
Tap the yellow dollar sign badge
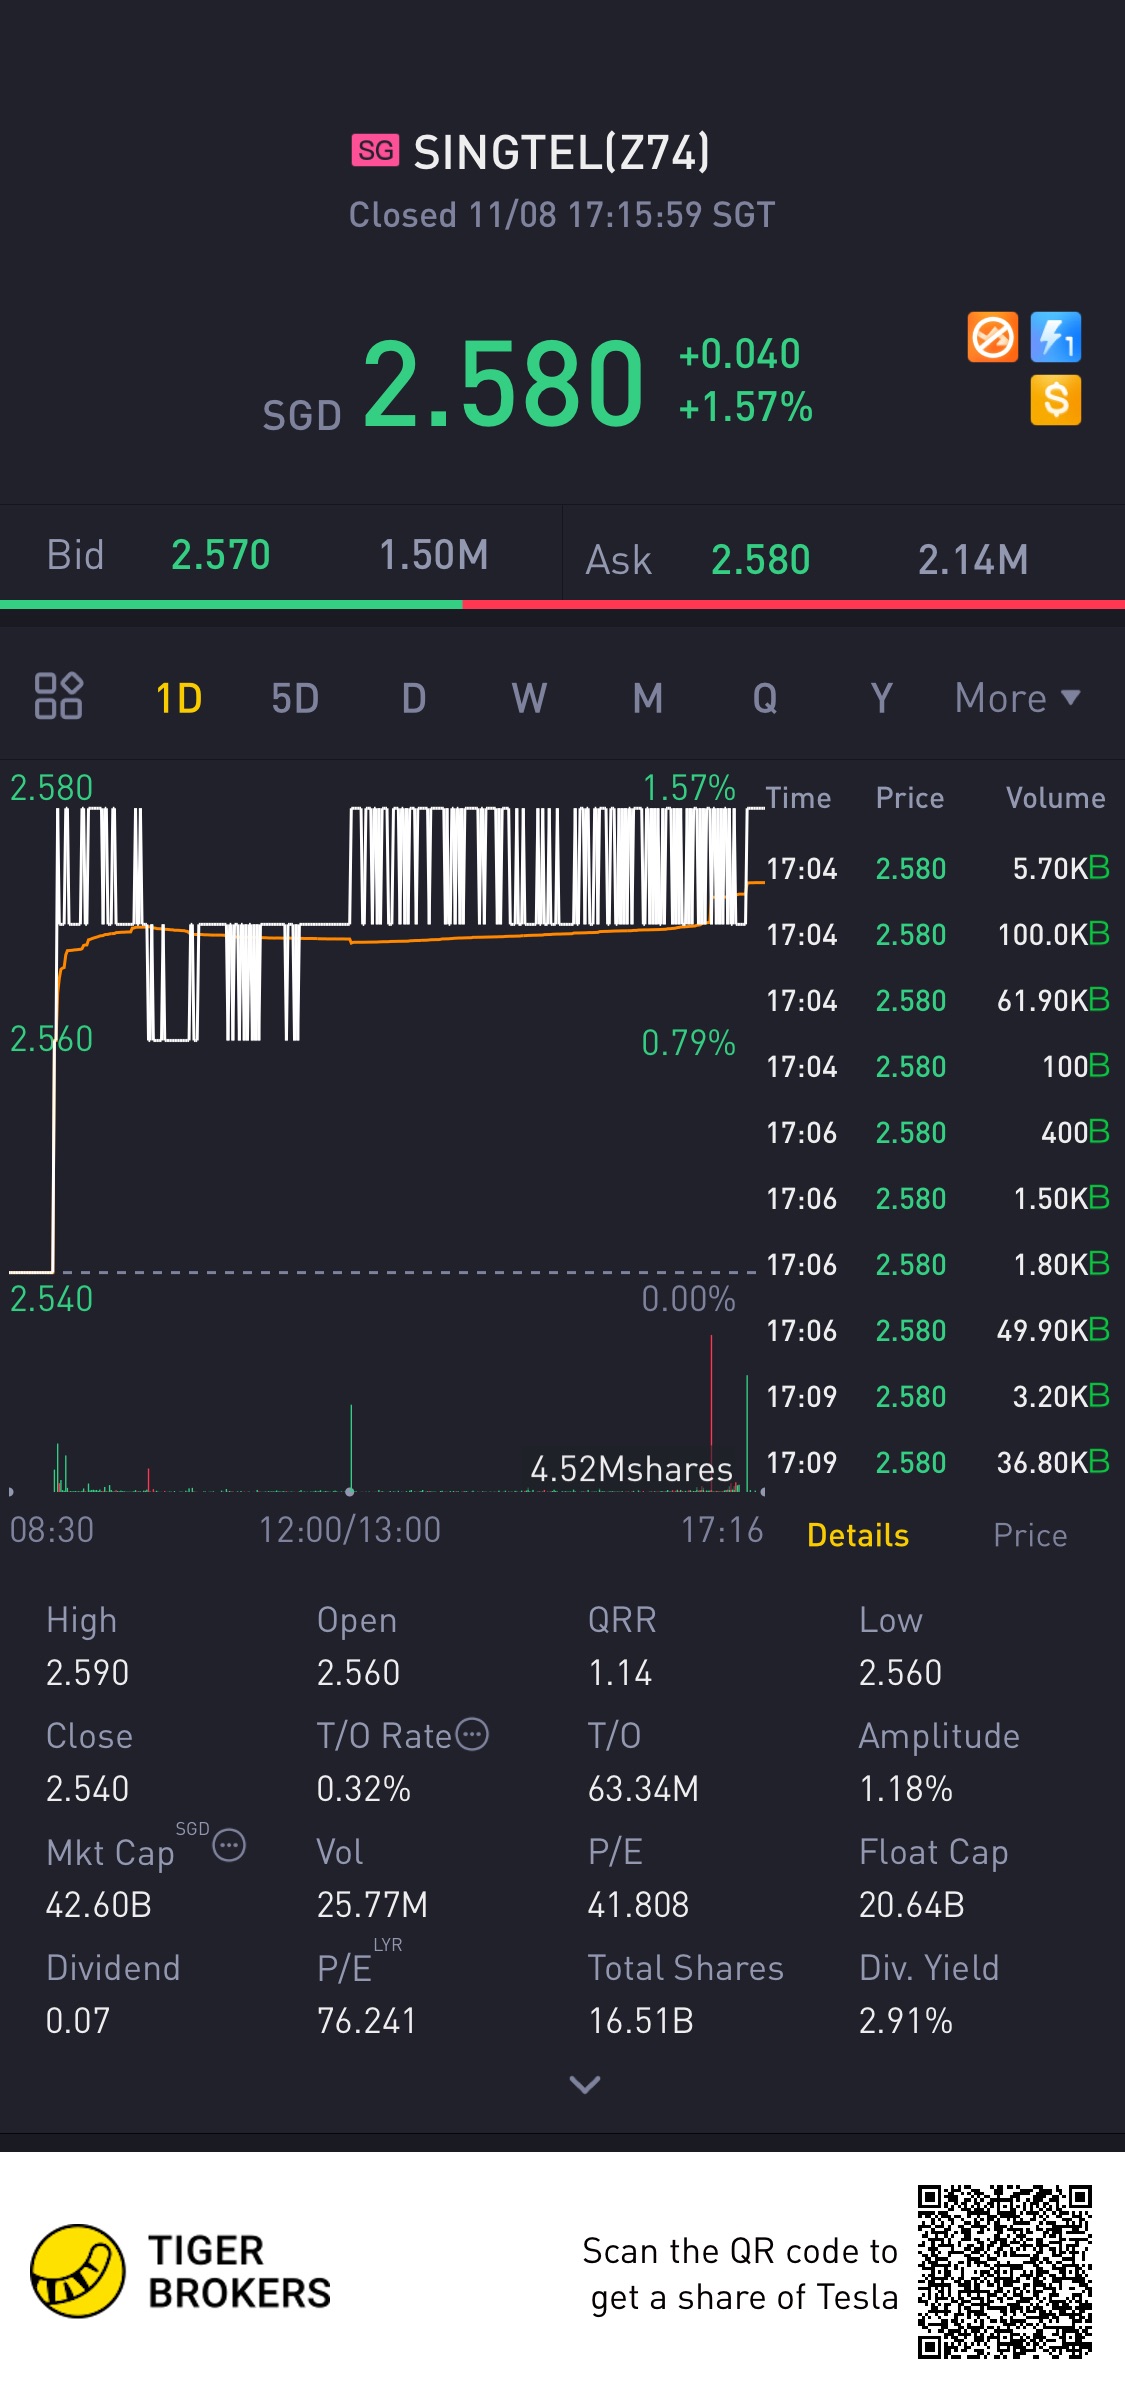tap(1056, 400)
